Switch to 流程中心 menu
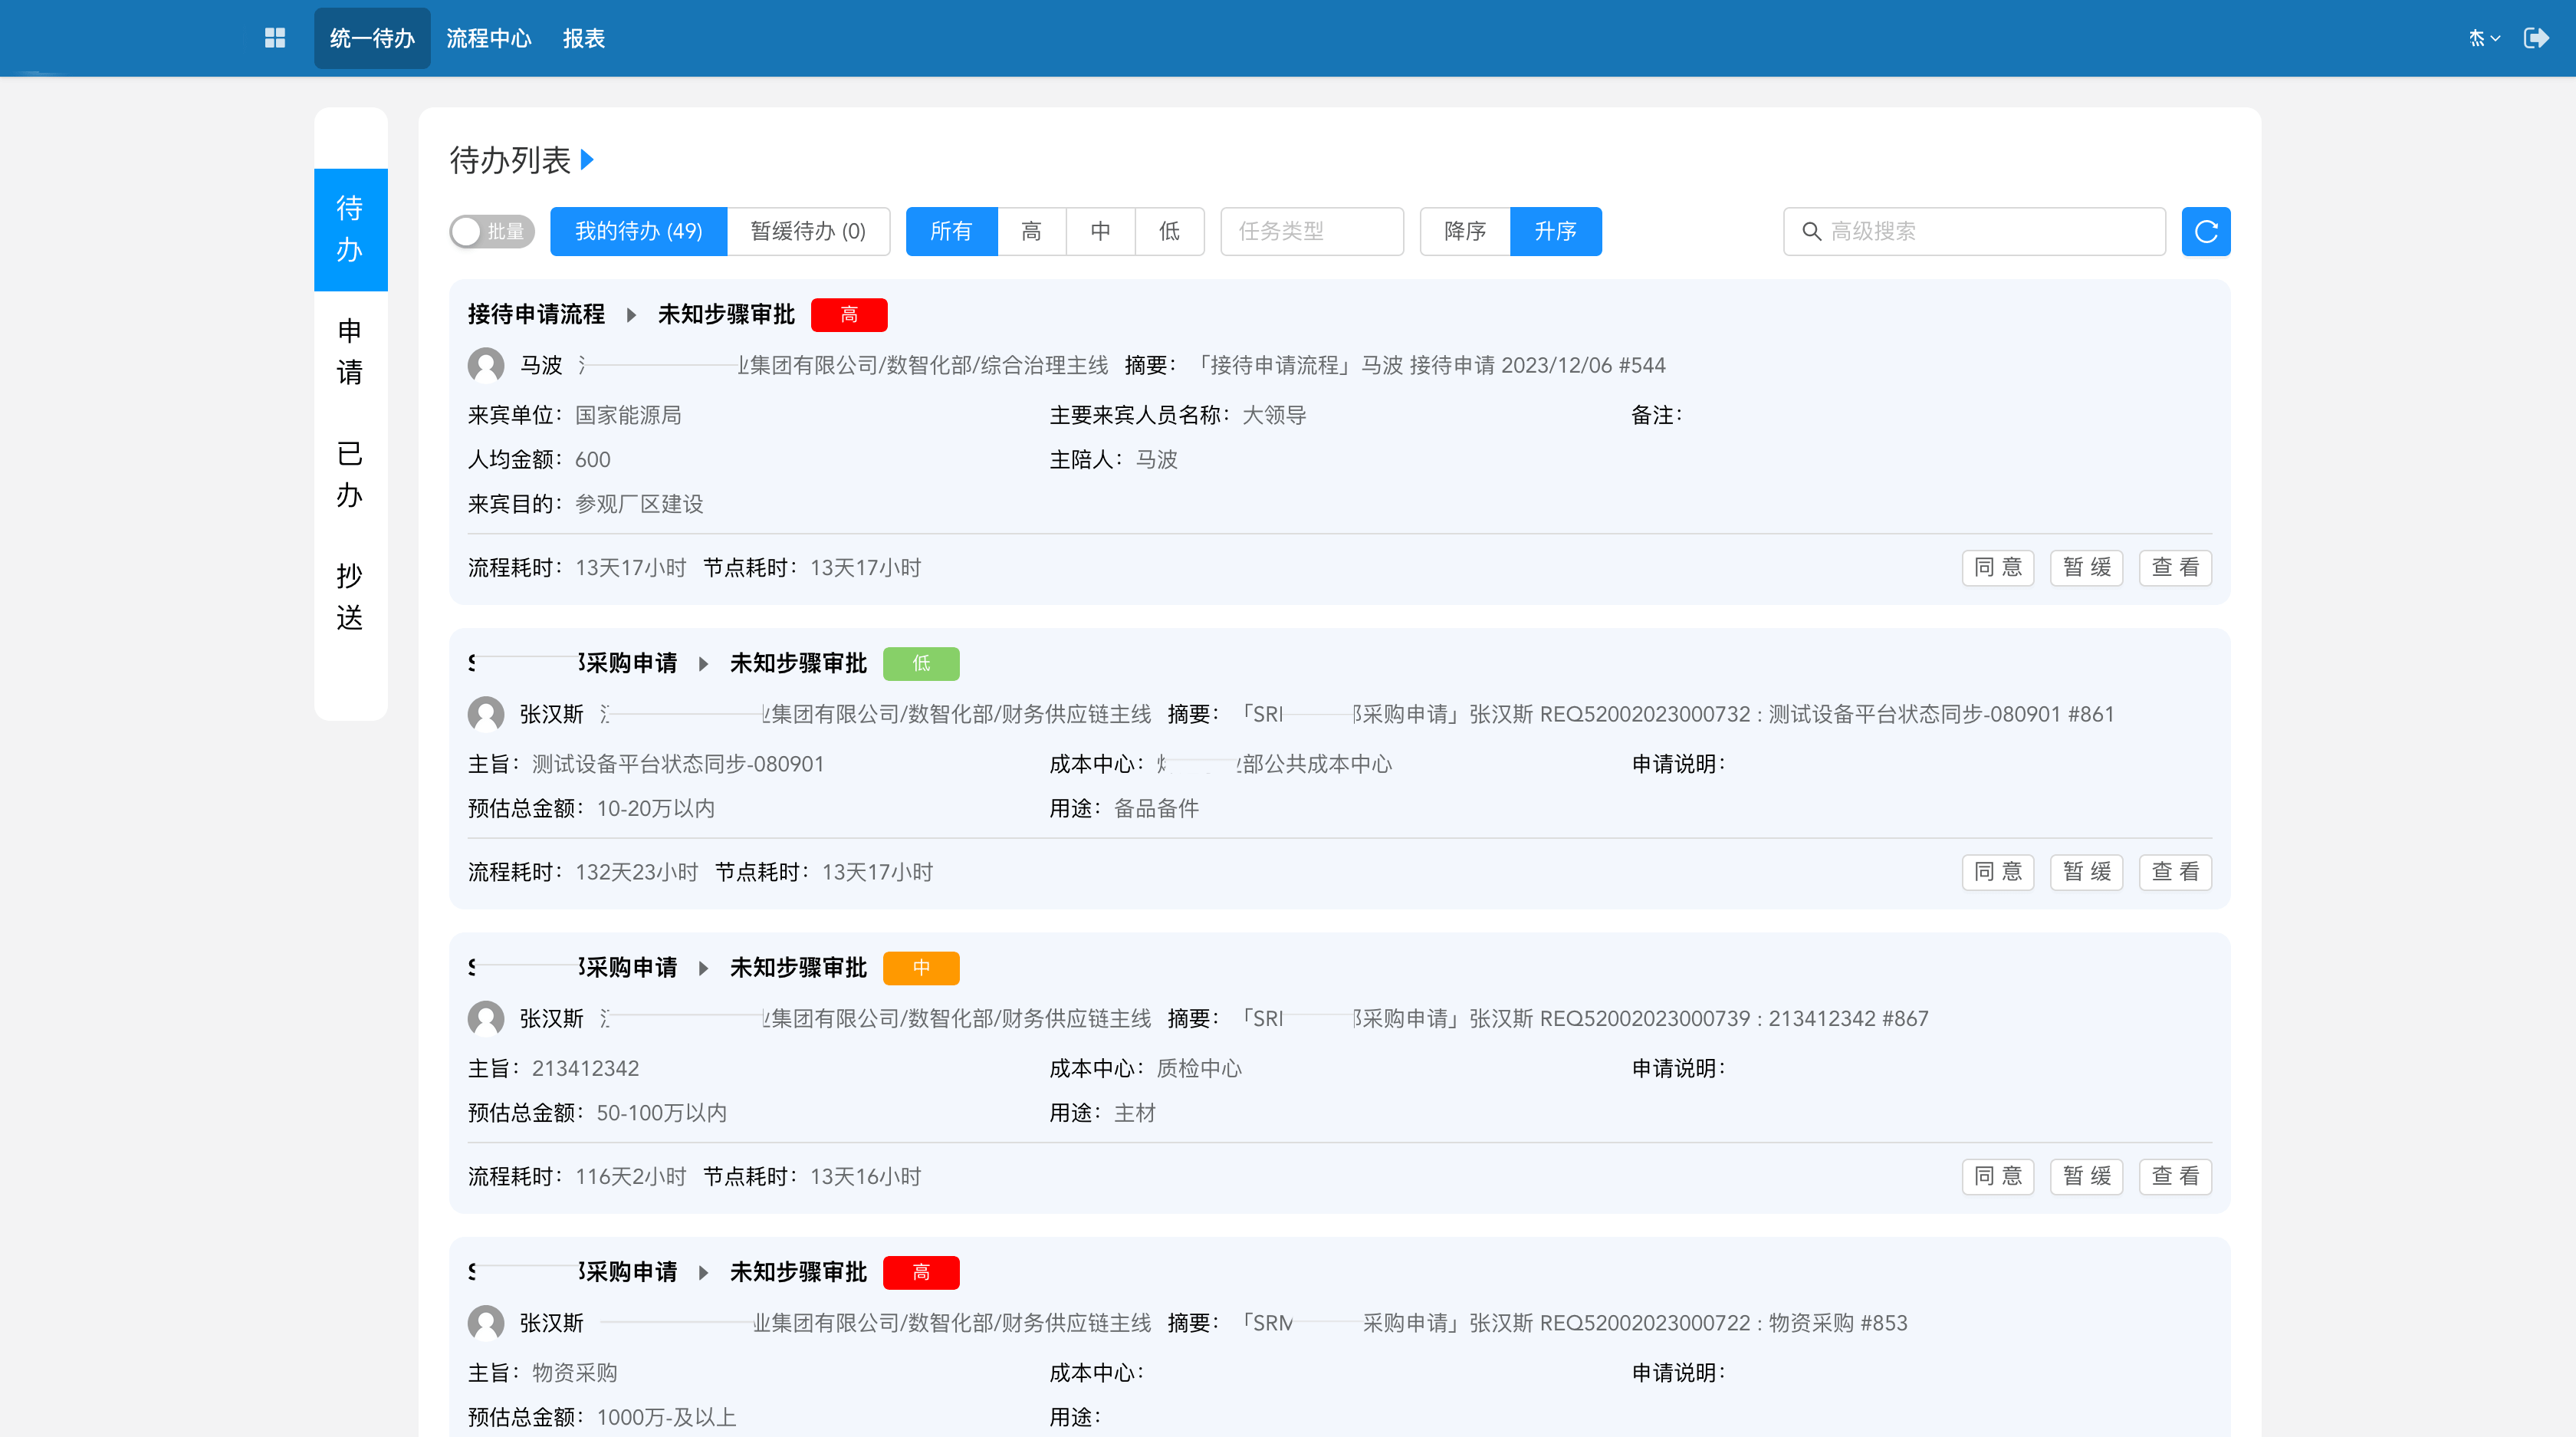The image size is (2576, 1437). [488, 38]
